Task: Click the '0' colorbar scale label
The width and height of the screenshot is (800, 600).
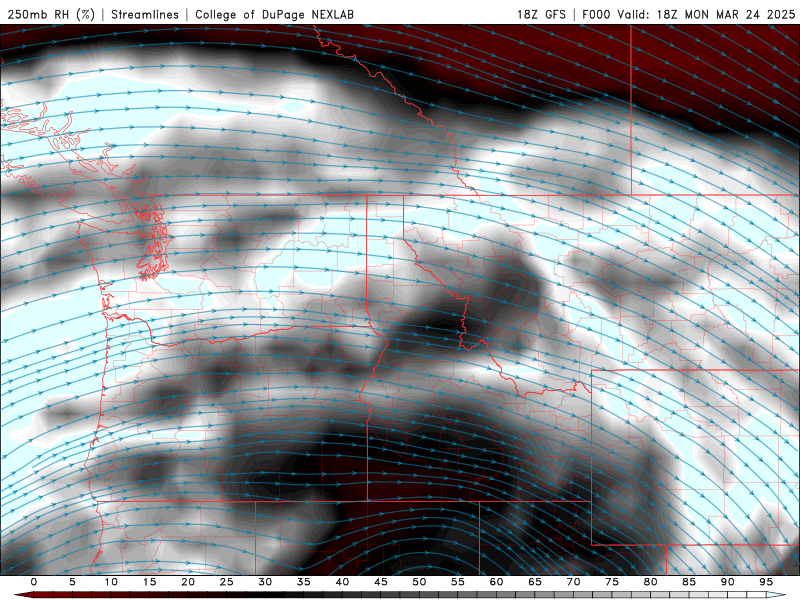Action: click(34, 582)
